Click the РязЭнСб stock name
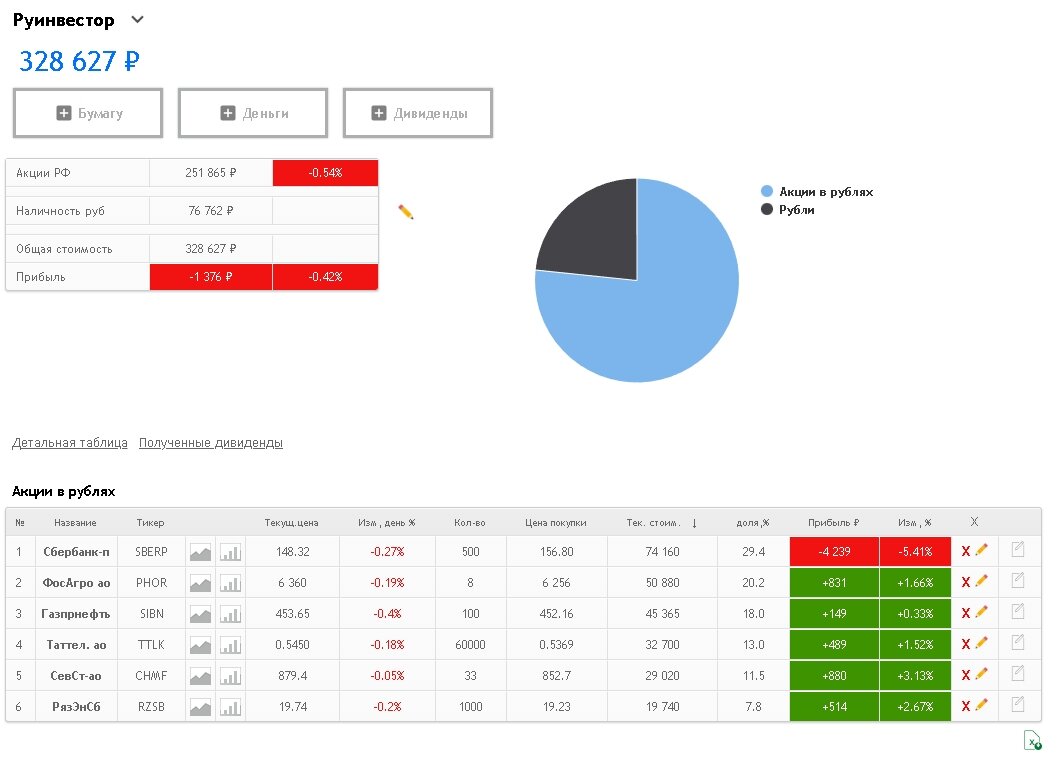 (76, 707)
